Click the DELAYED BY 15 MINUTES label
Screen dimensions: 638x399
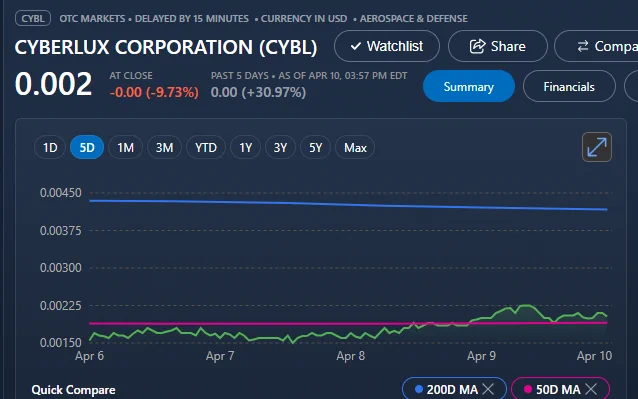click(x=192, y=19)
